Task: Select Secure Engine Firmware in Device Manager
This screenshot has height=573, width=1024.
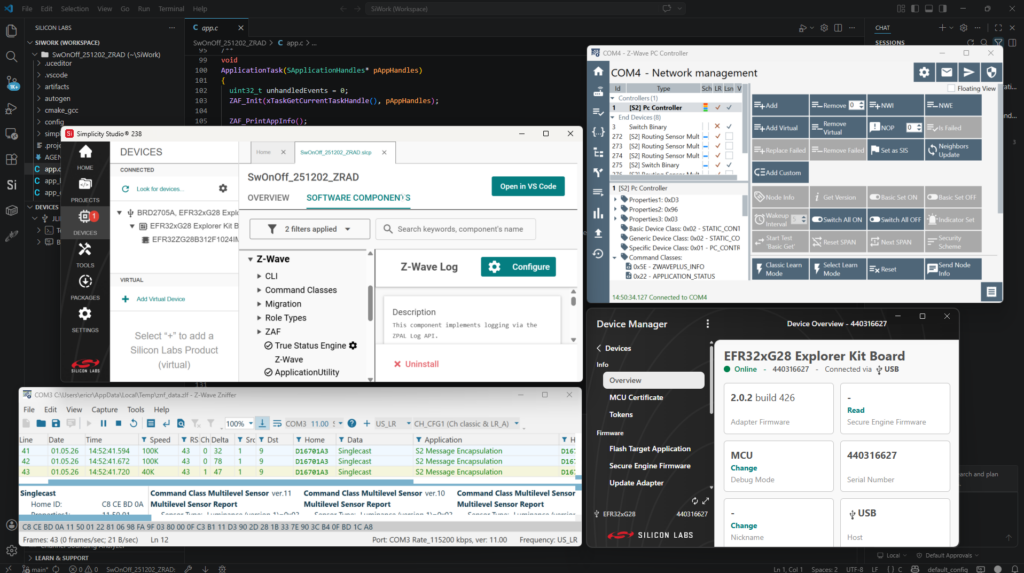Action: (x=649, y=466)
